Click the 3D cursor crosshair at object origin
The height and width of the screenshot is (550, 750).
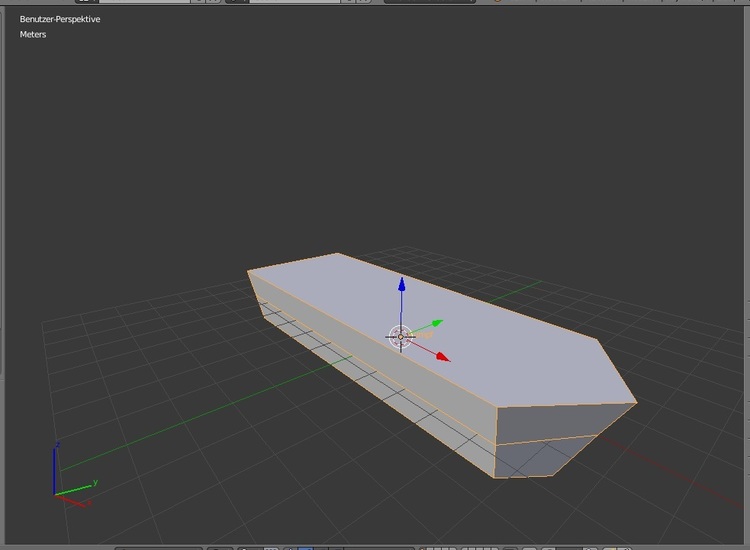point(400,337)
